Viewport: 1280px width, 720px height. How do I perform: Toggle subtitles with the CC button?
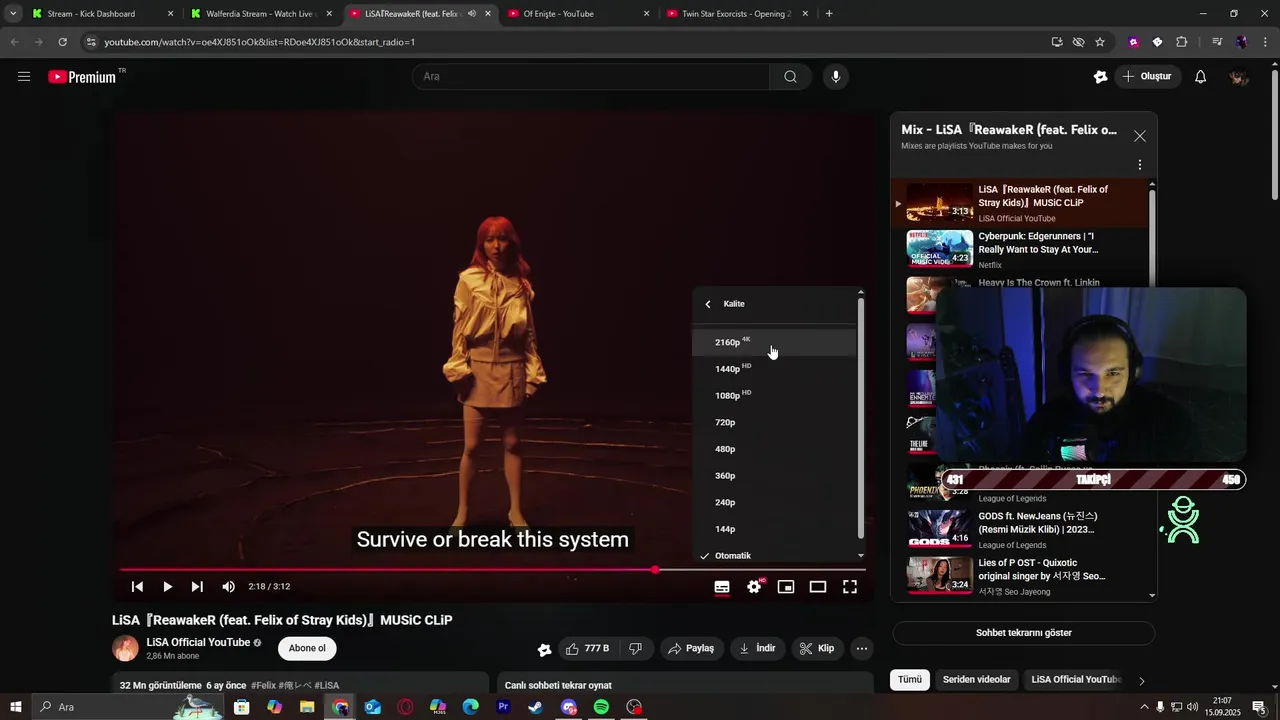722,587
